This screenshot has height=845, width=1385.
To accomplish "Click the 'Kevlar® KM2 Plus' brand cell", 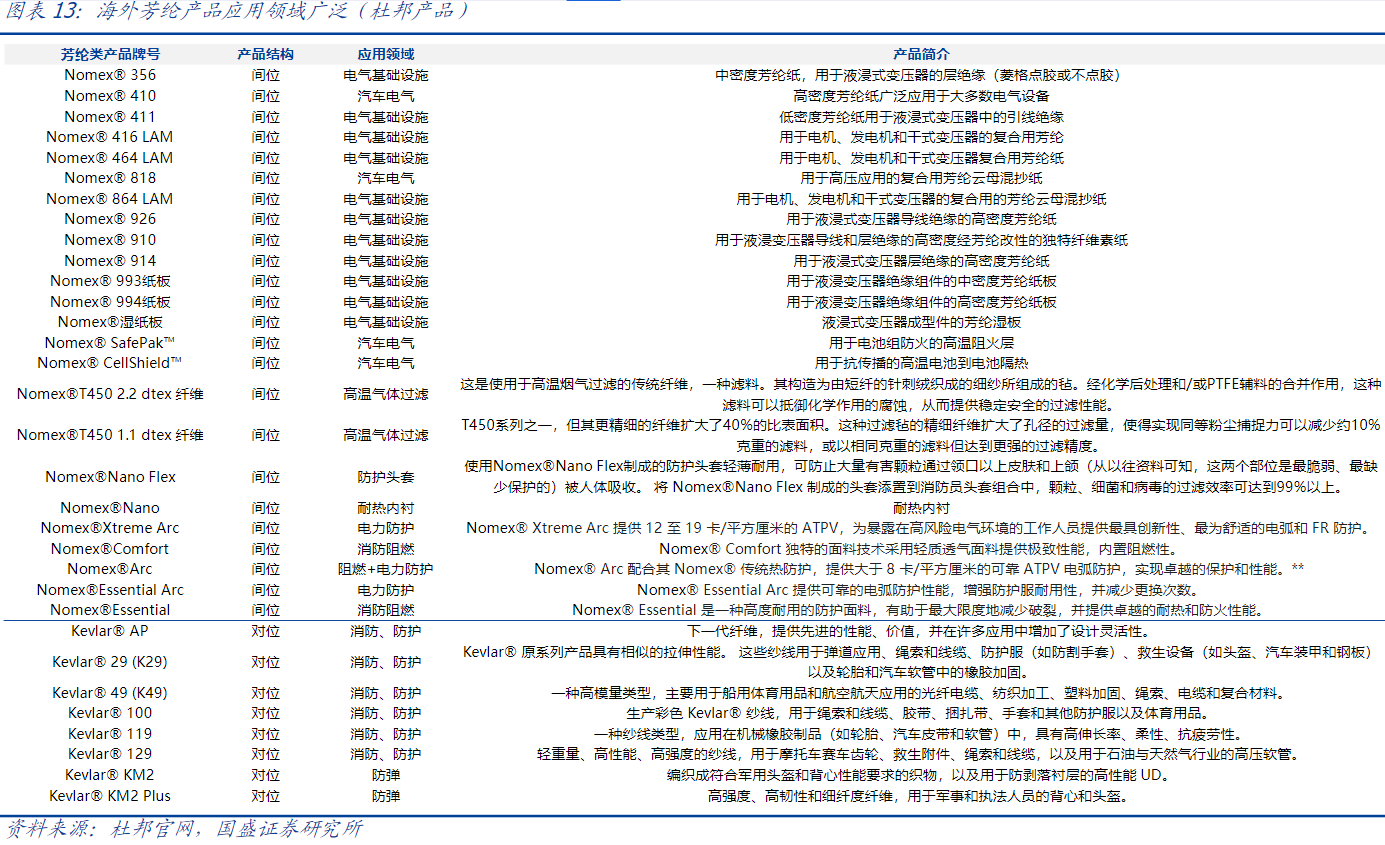I will tap(110, 796).
